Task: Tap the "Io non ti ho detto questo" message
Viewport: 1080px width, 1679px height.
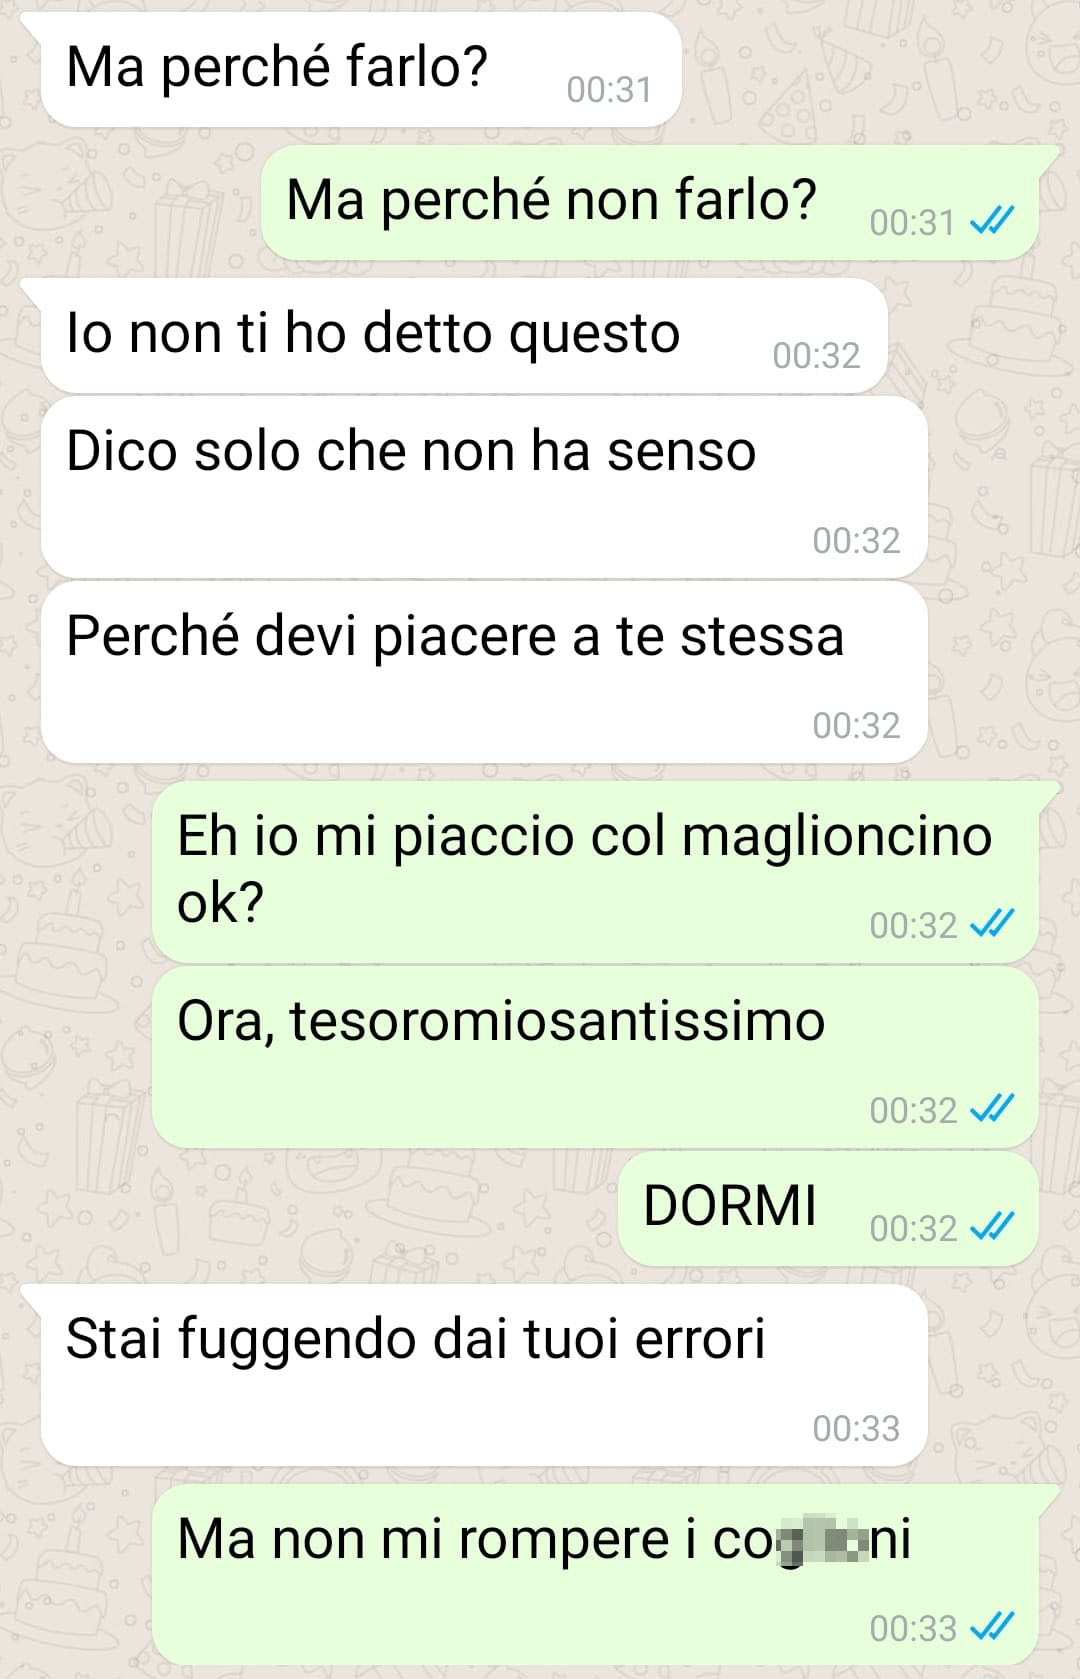Action: tap(464, 336)
